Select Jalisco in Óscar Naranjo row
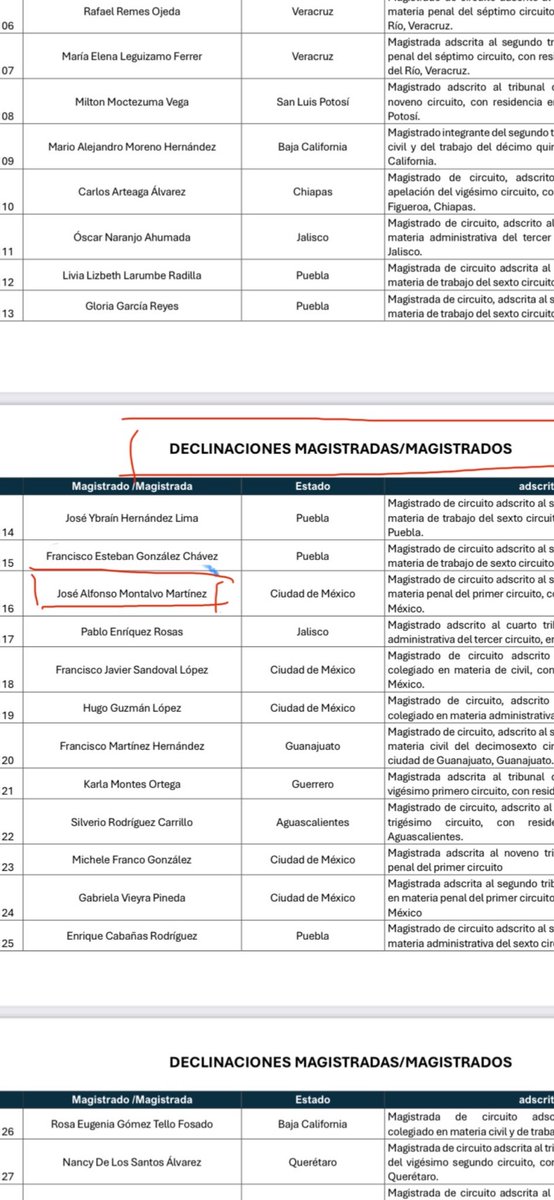Screen dimensions: 554x1200 tap(315, 237)
